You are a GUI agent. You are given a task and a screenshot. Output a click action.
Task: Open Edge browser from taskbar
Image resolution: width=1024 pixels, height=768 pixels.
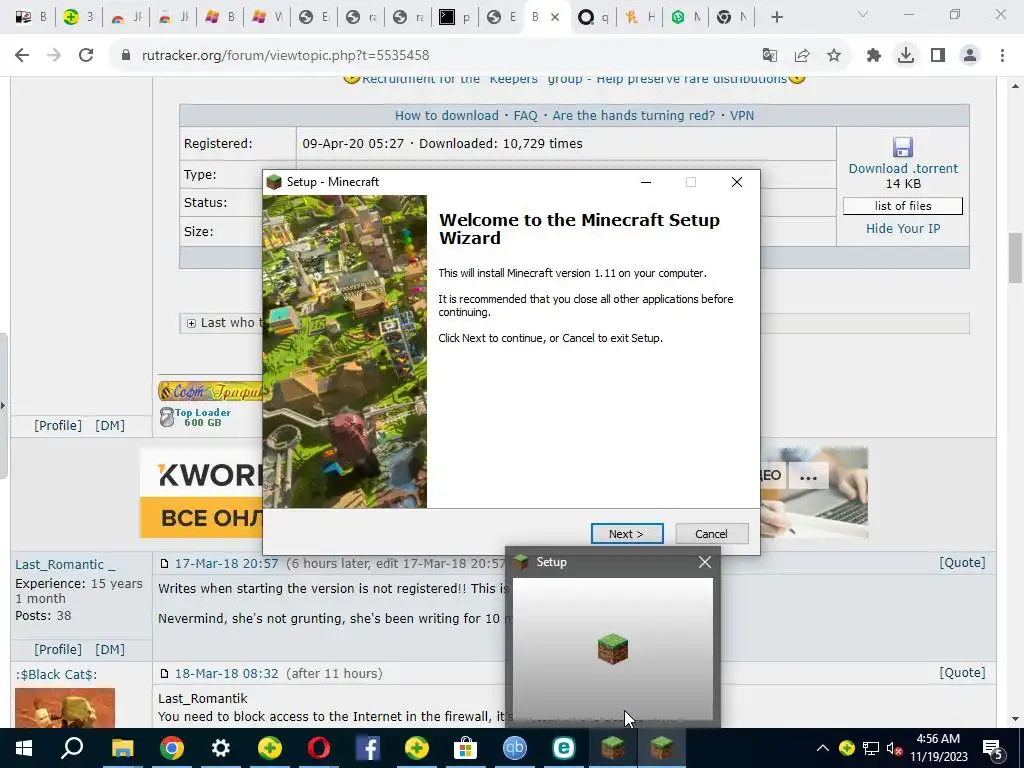click(x=564, y=748)
